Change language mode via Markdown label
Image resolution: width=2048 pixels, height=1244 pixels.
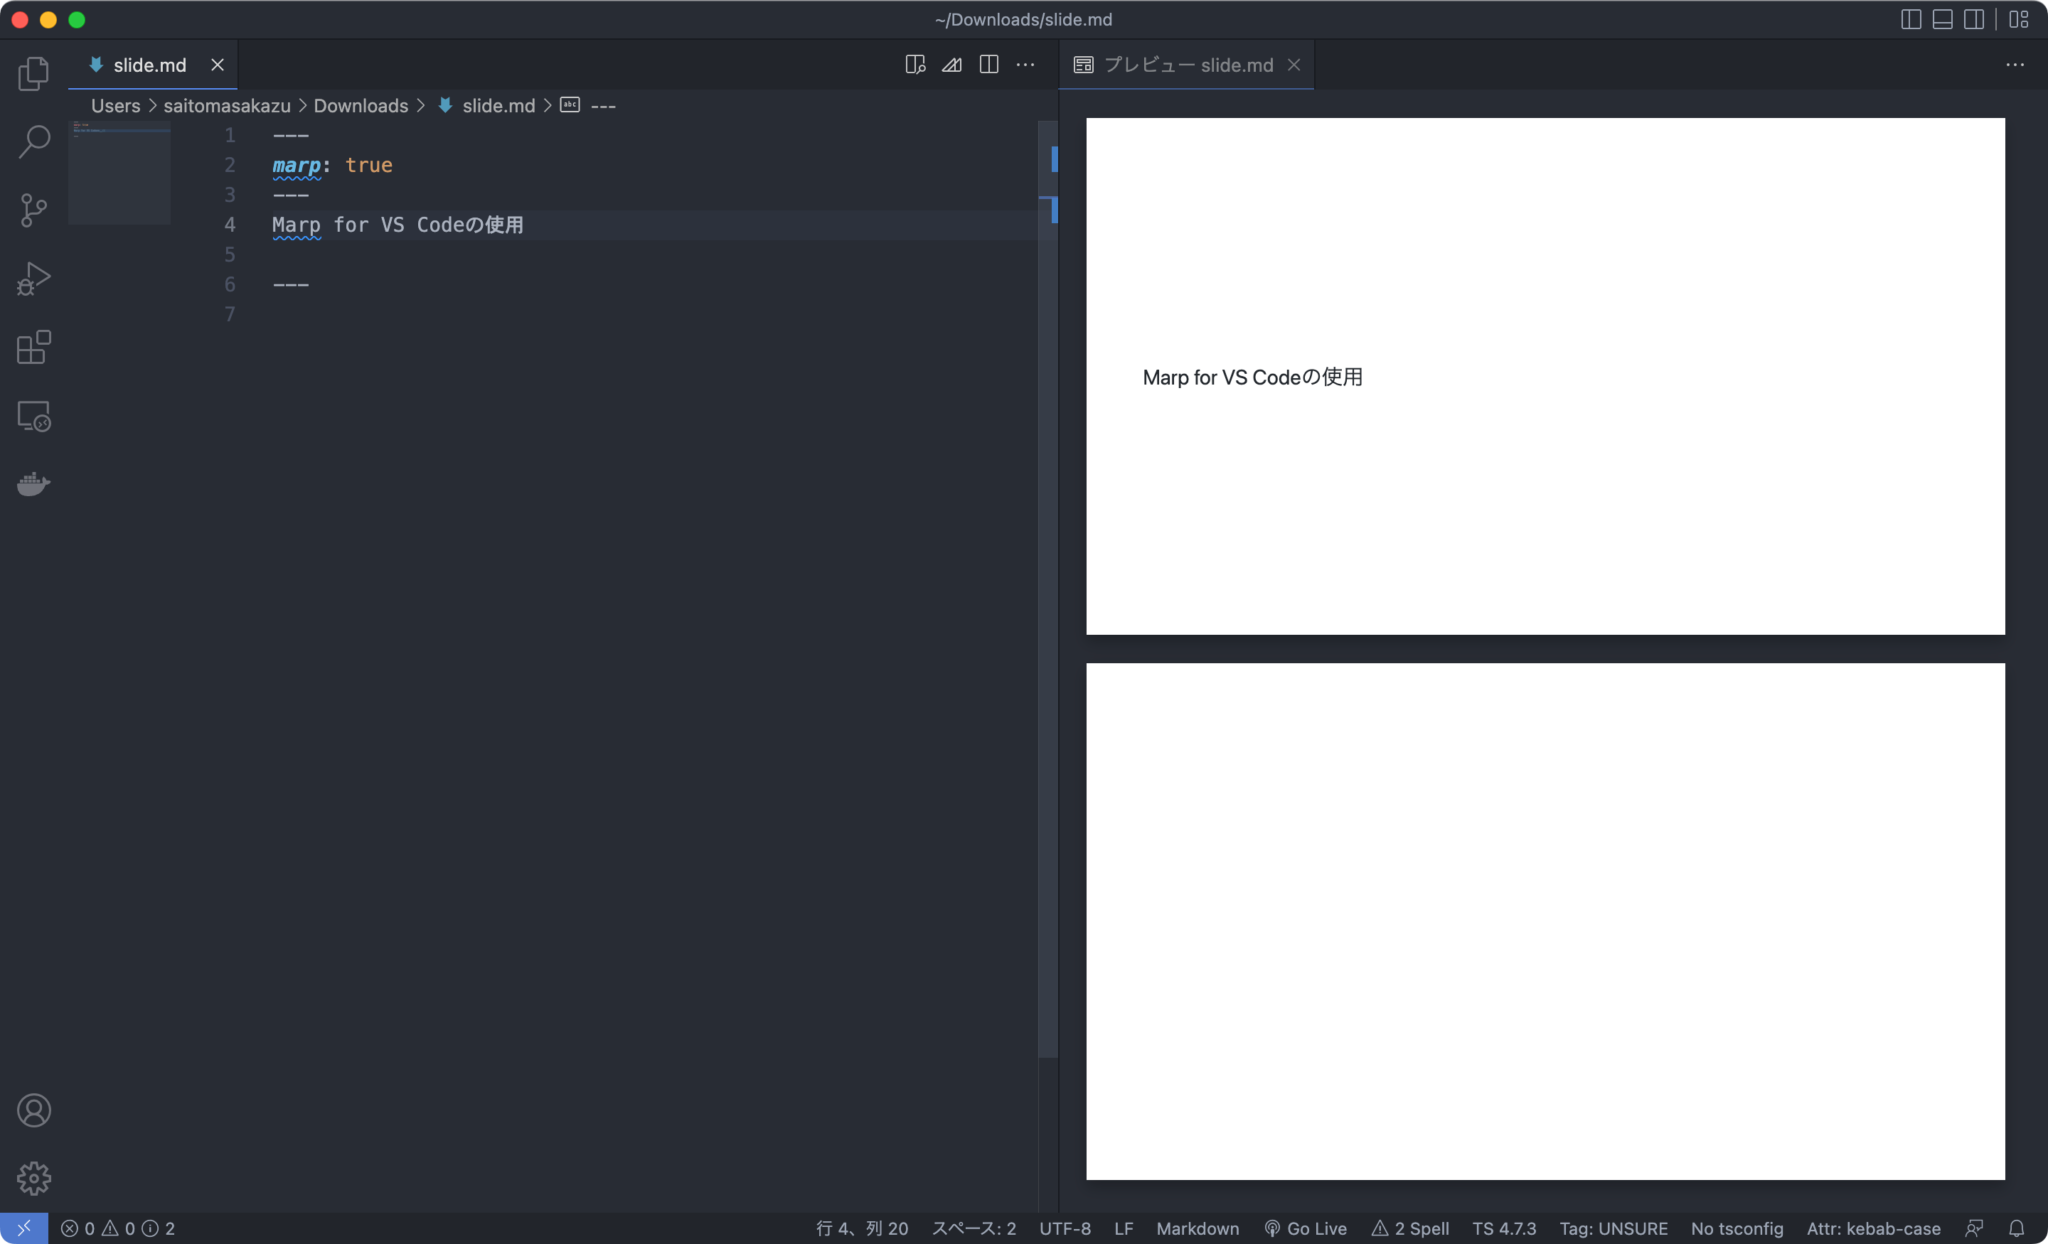1196,1228
